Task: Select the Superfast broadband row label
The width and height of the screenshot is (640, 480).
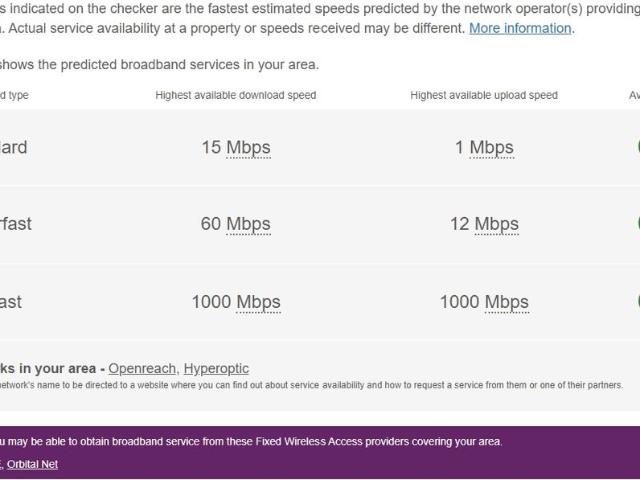Action: point(16,224)
